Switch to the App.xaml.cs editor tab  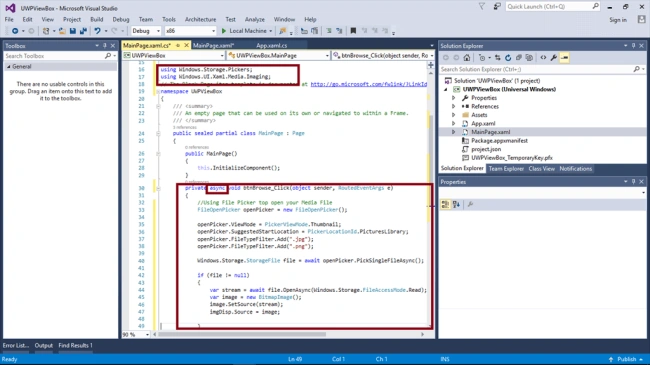pyautogui.click(x=272, y=45)
